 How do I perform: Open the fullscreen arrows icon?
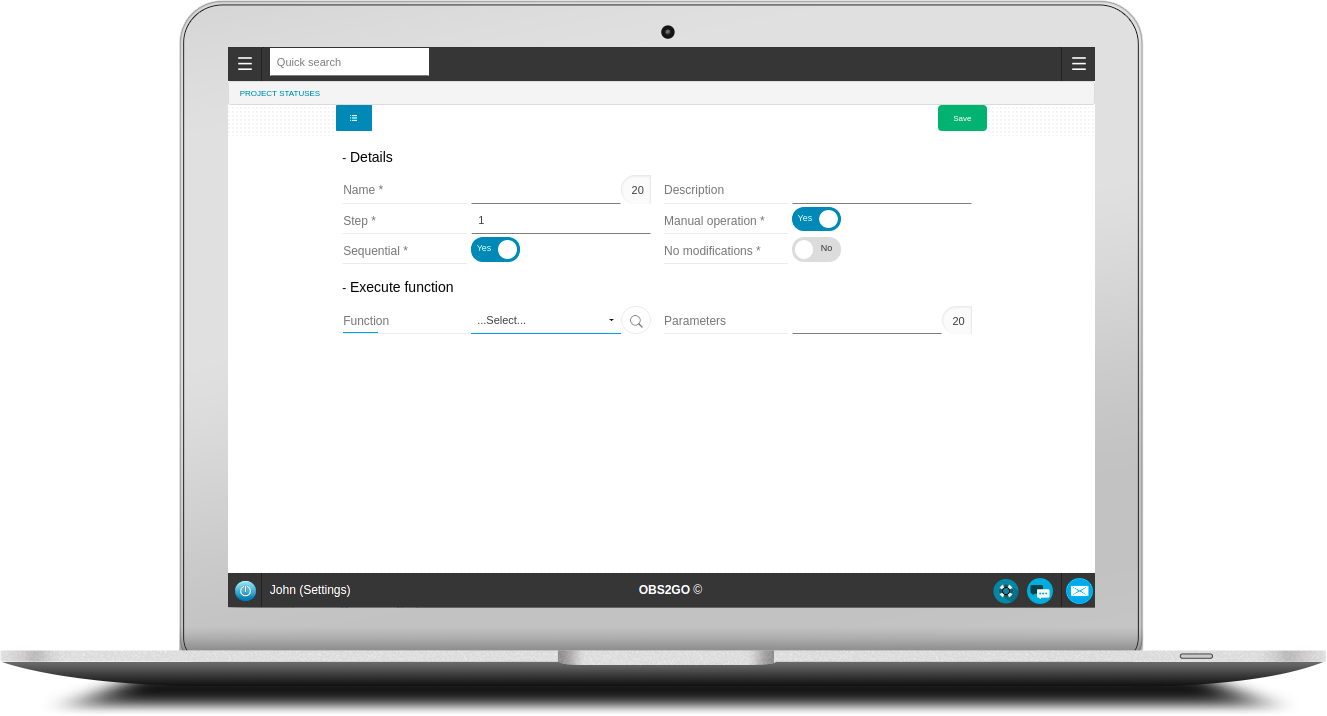[x=1006, y=591]
